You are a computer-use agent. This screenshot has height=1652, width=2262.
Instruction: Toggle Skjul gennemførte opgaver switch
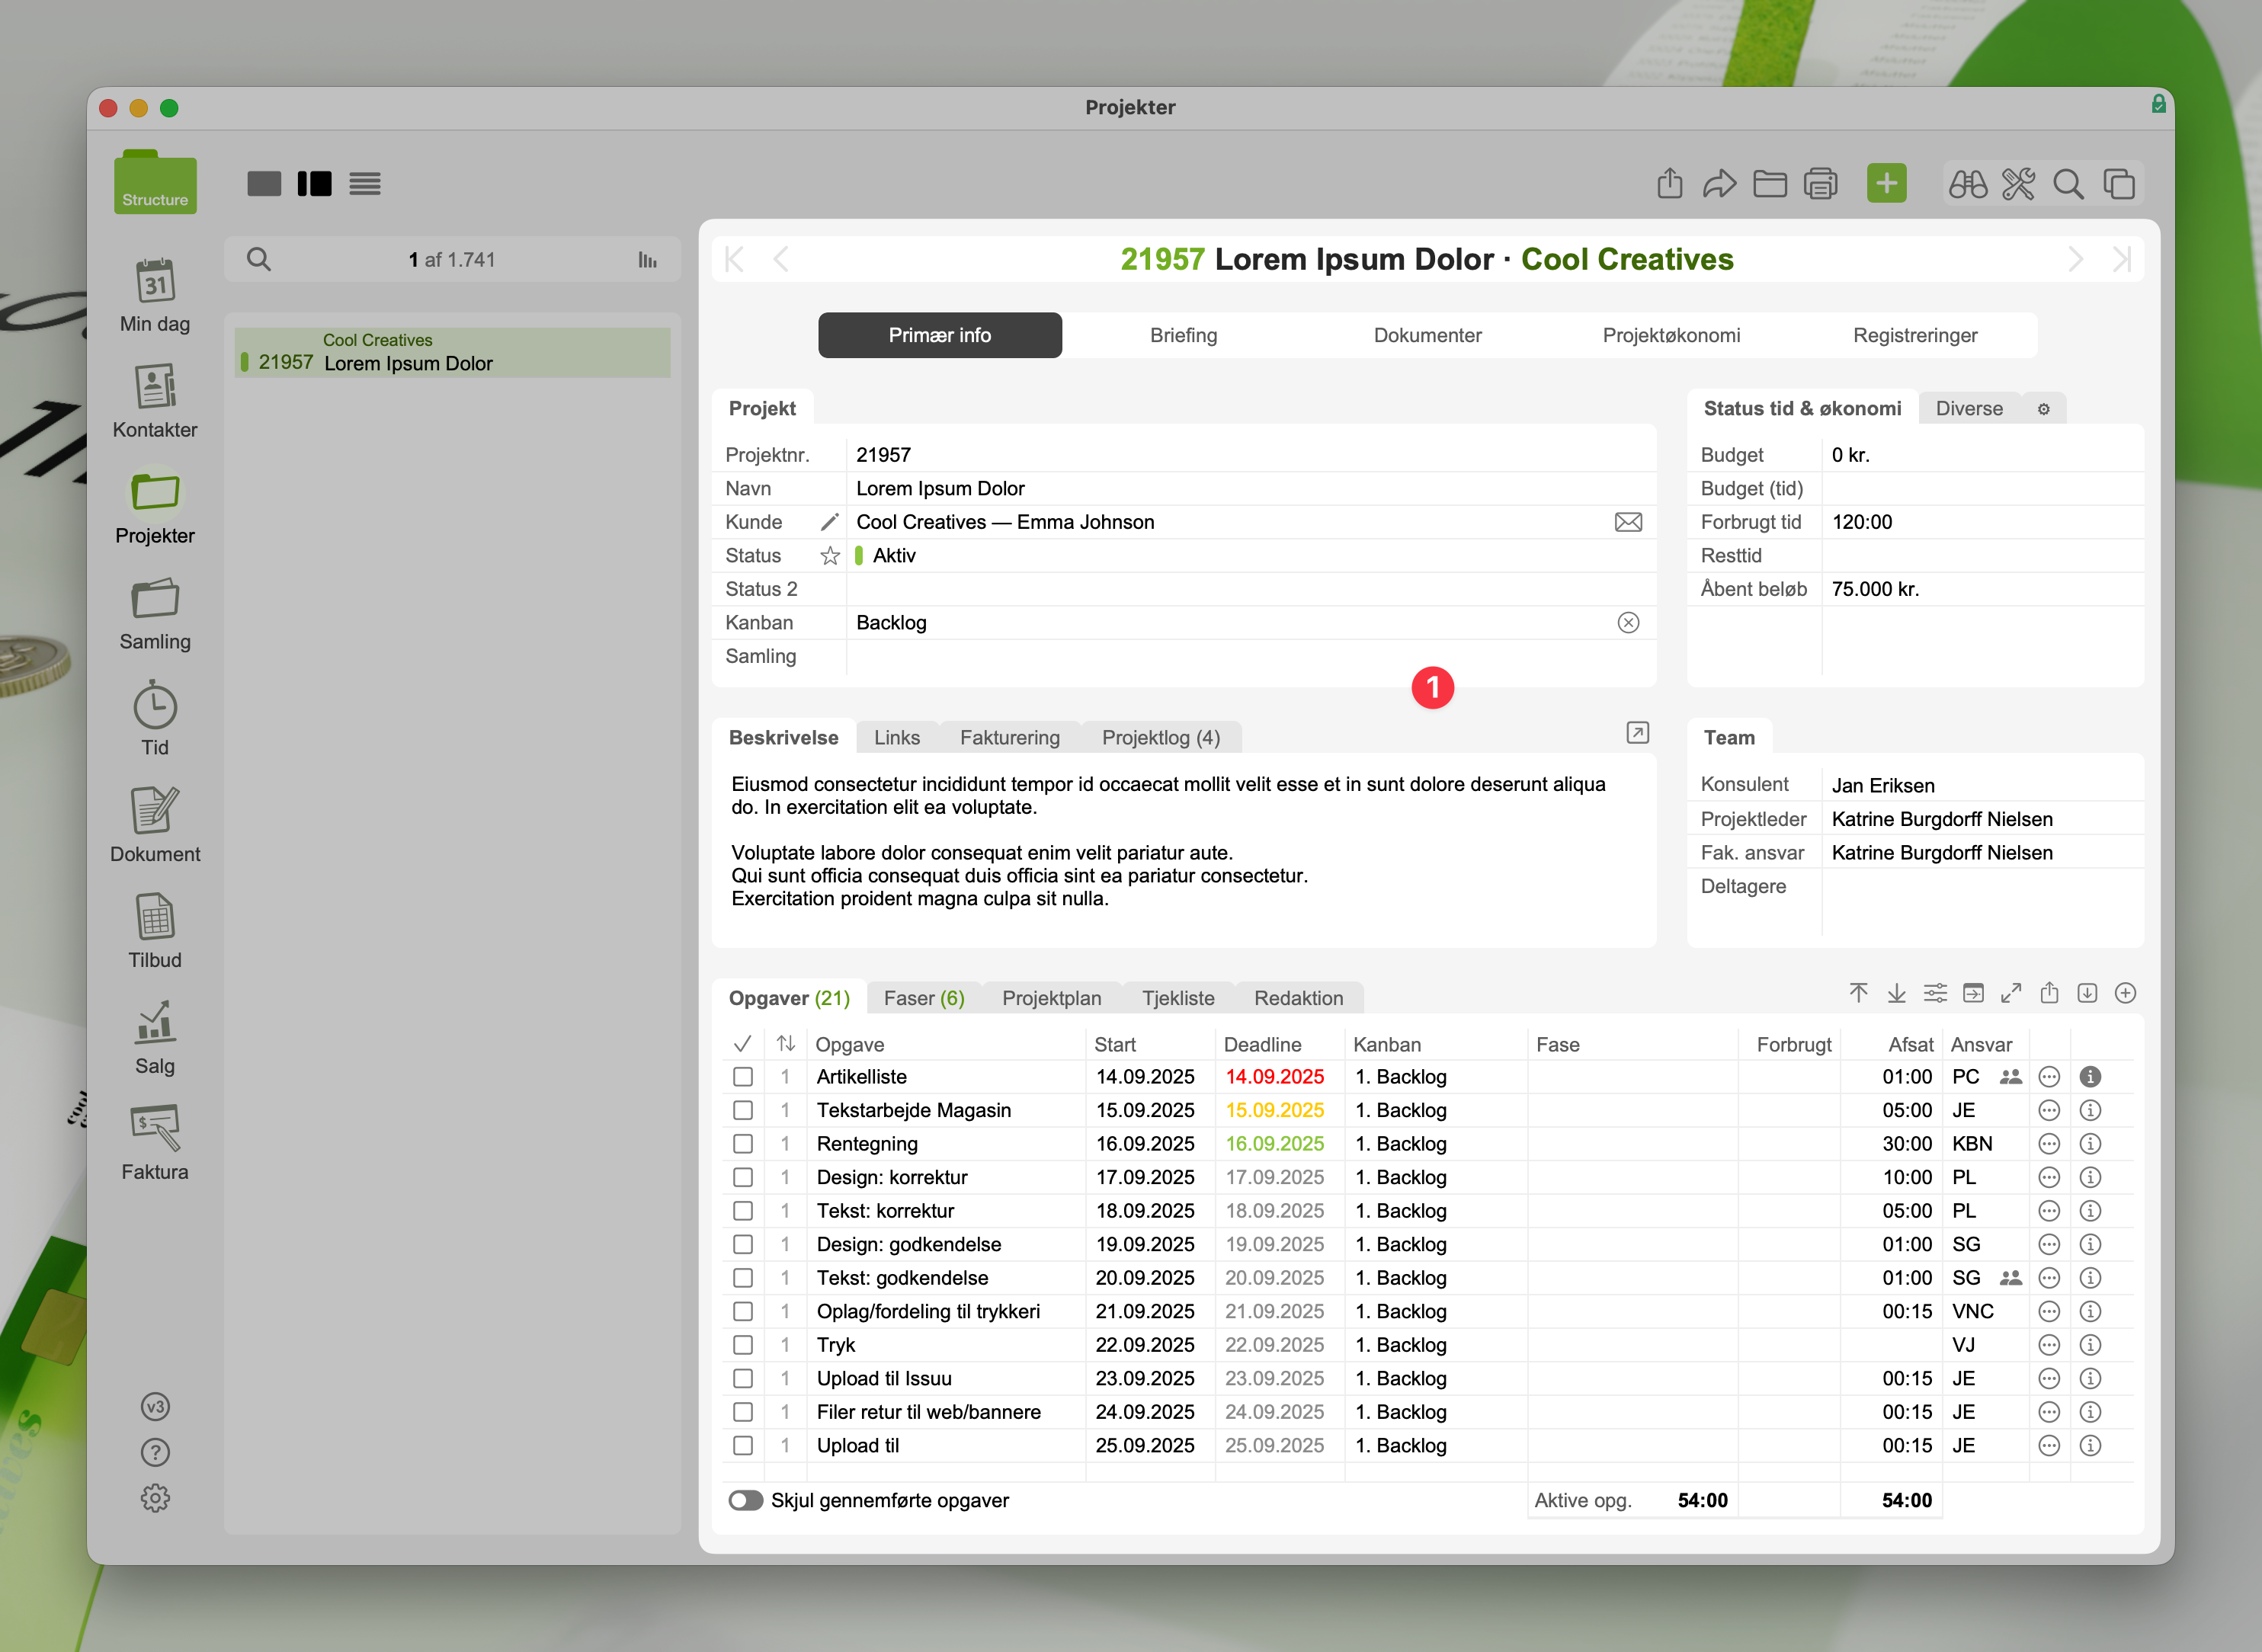(746, 1500)
